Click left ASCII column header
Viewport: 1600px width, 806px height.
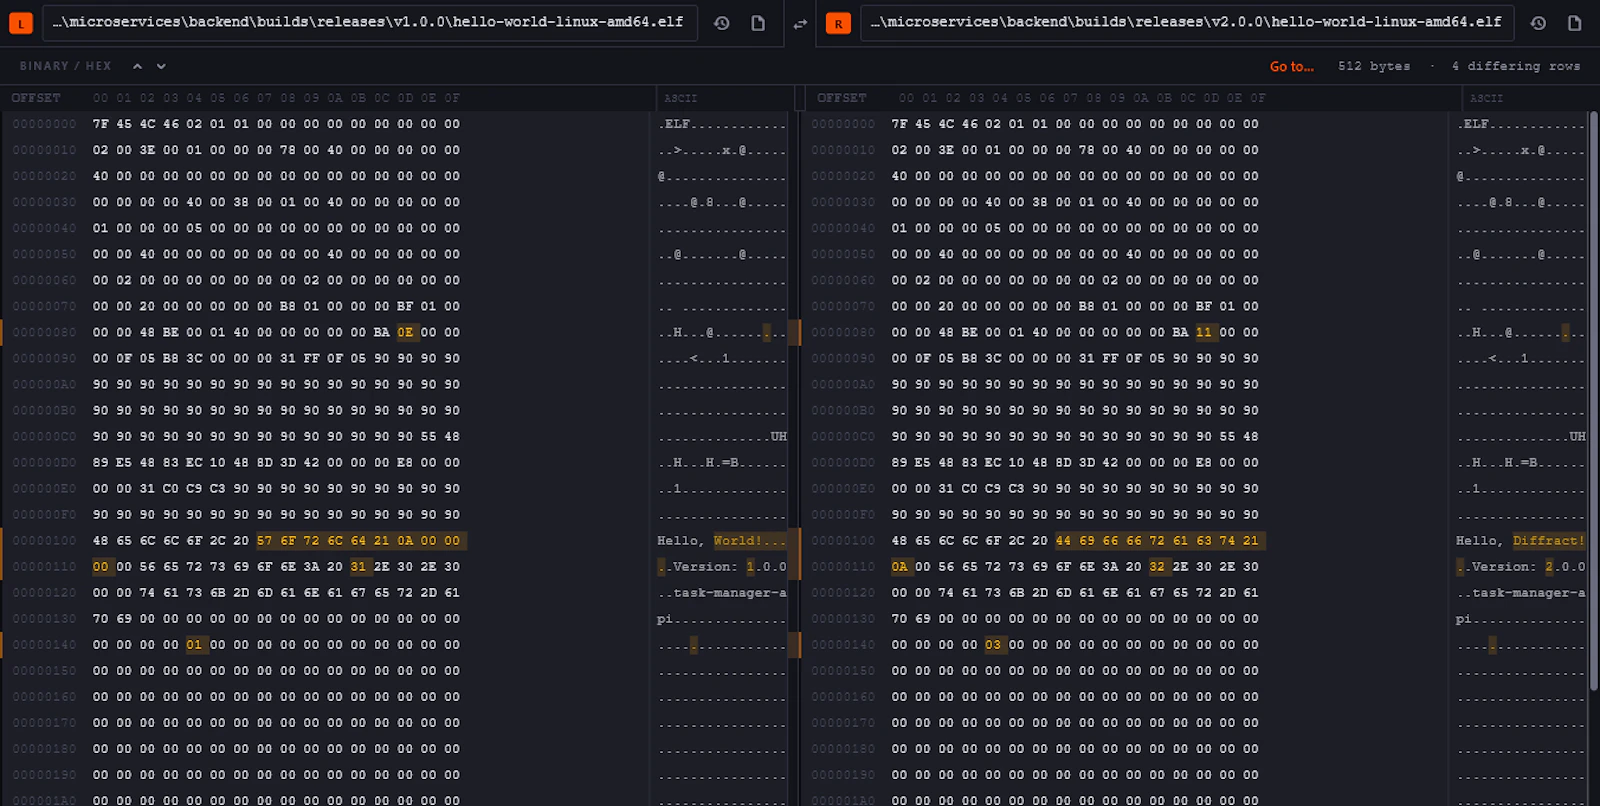point(681,98)
